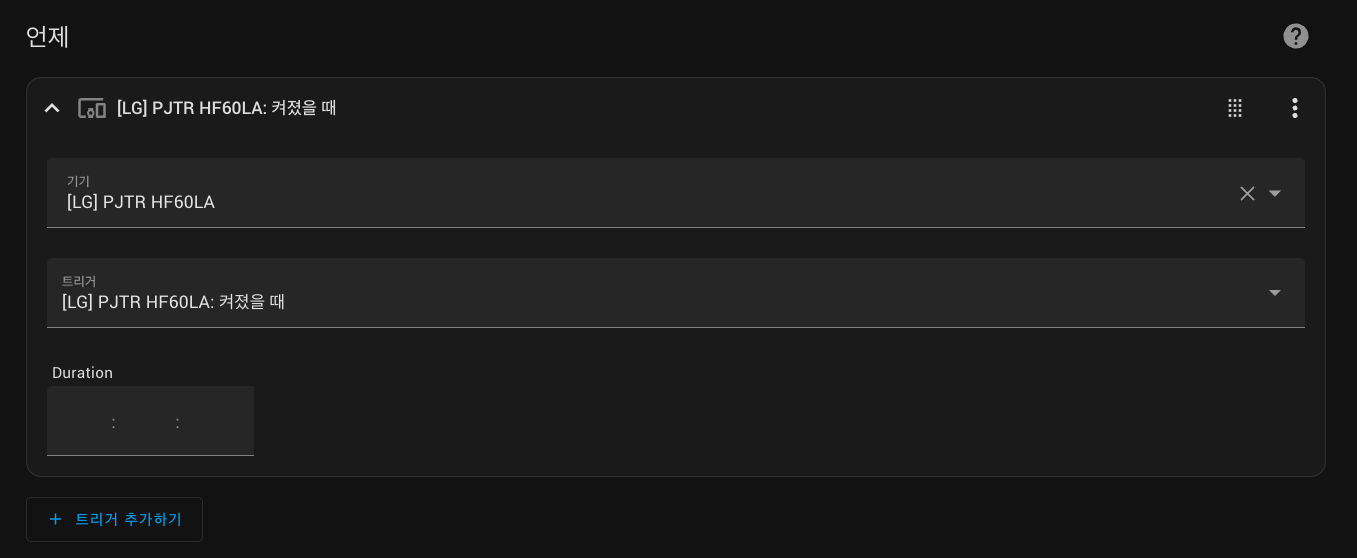Viewport: 1357px width, 558px height.
Task: Click the Duration label
Action: pyautogui.click(x=82, y=373)
